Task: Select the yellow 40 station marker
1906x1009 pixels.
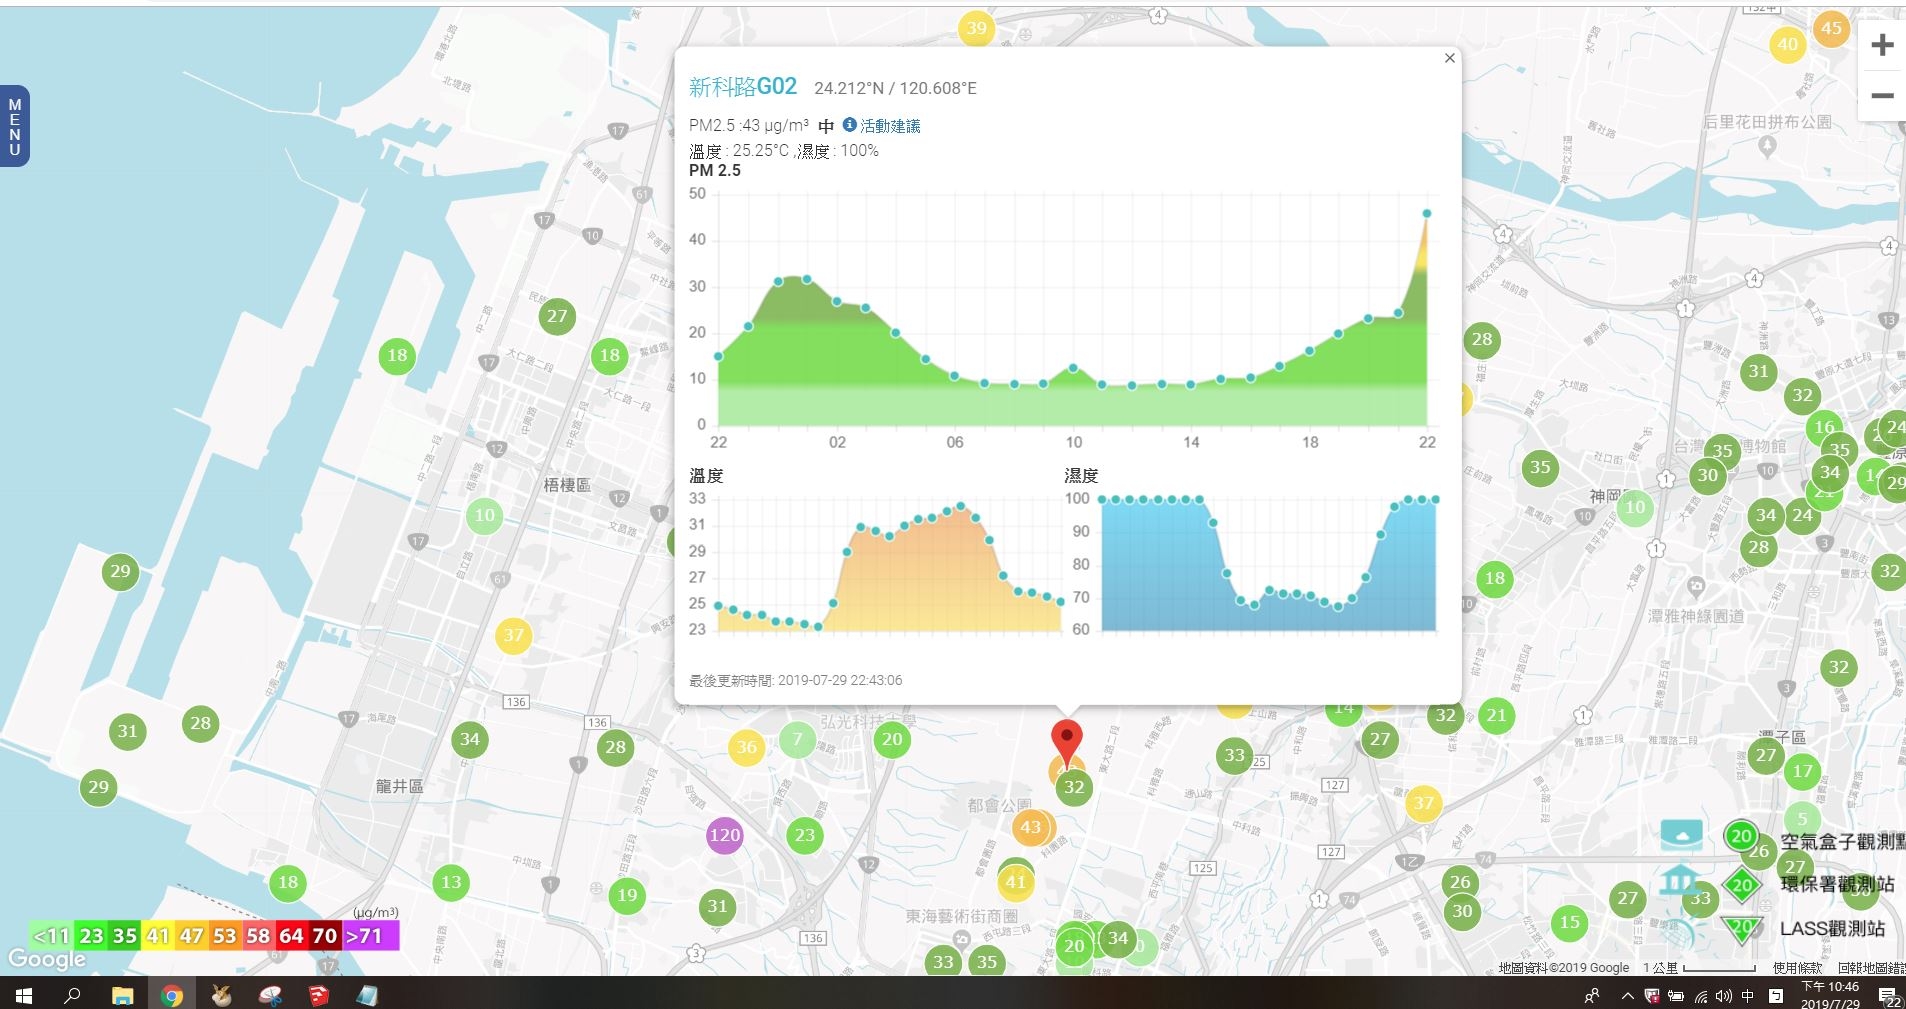Action: (x=1787, y=44)
